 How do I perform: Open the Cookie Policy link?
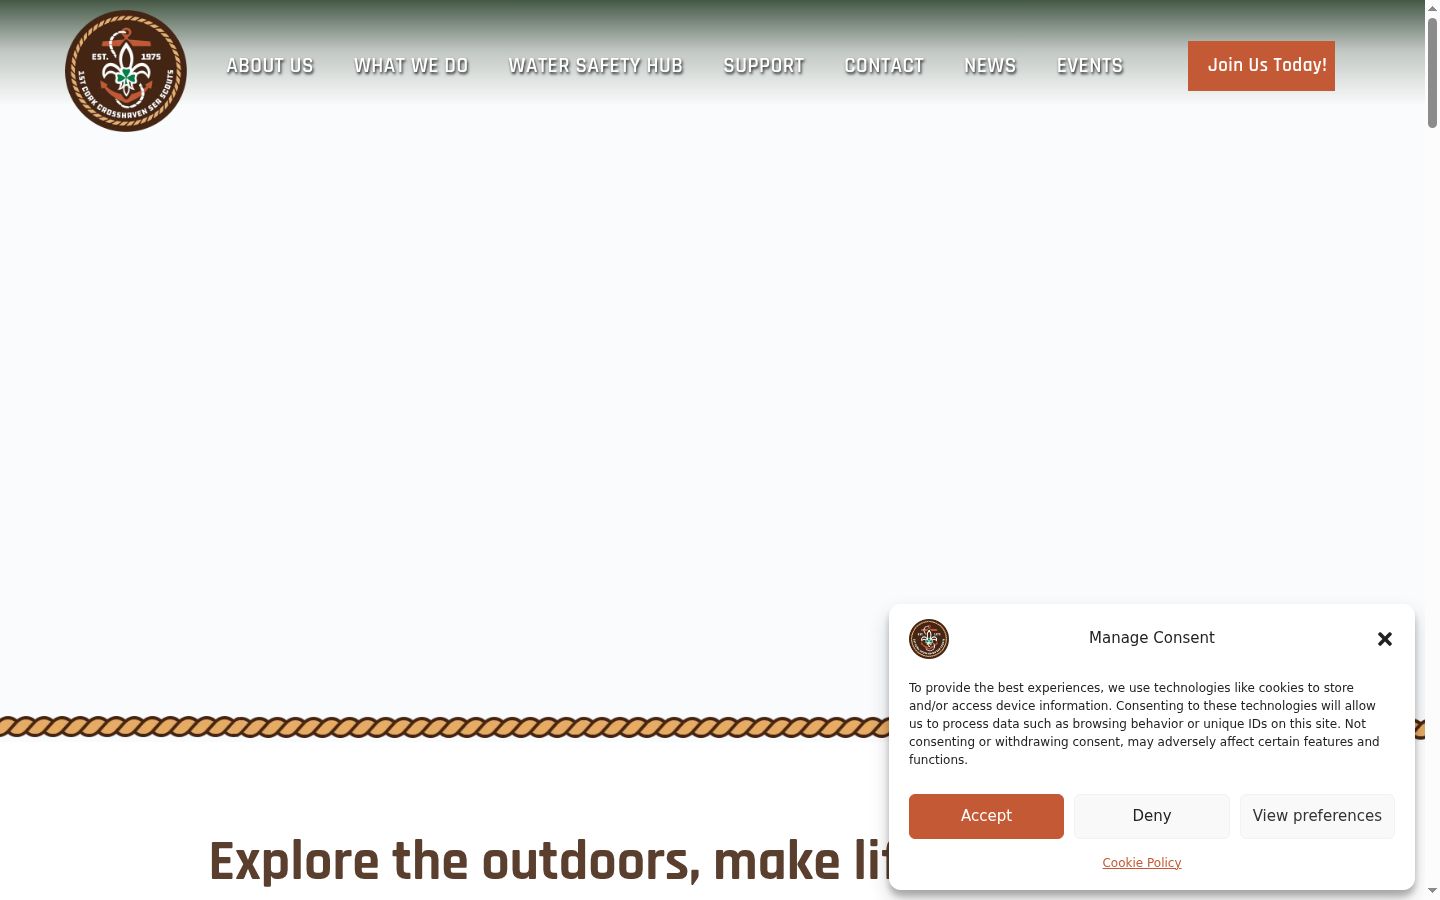coord(1142,863)
